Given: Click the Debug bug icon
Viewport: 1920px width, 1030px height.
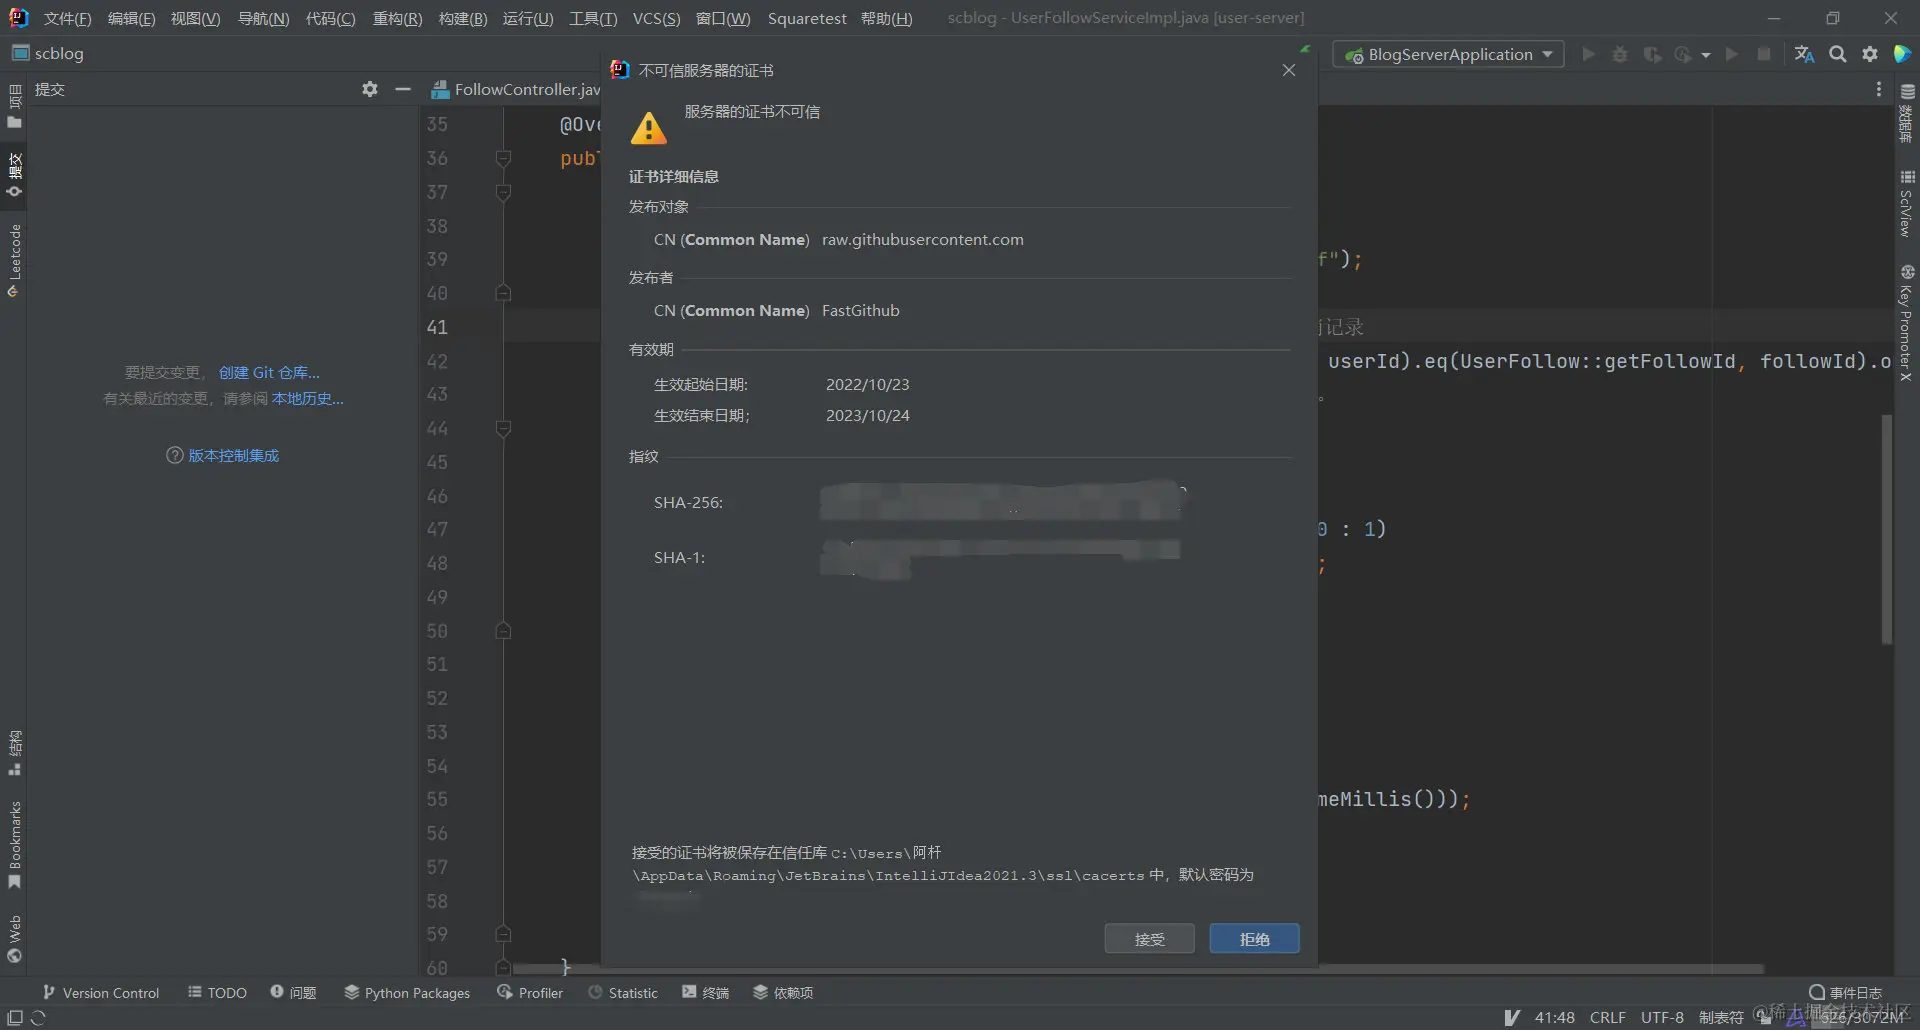Looking at the screenshot, I should click(x=1620, y=54).
